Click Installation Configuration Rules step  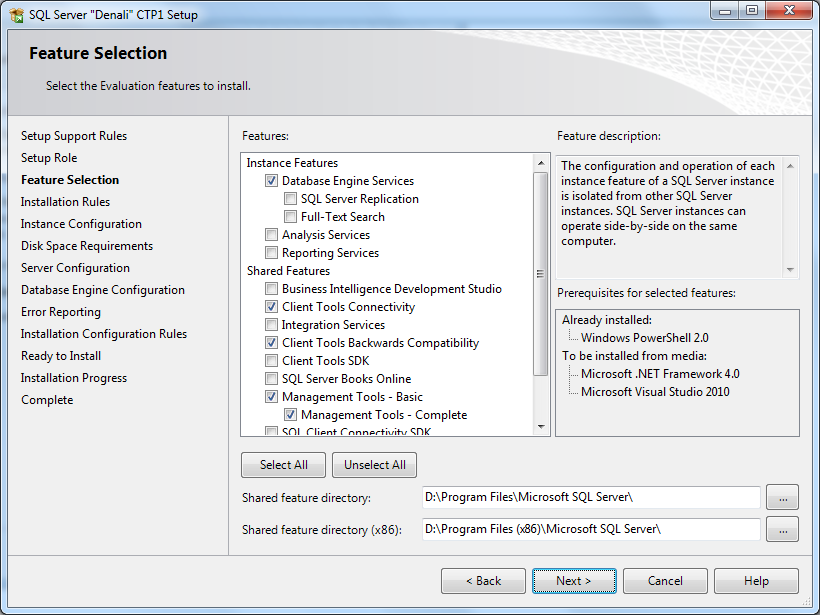(x=104, y=334)
